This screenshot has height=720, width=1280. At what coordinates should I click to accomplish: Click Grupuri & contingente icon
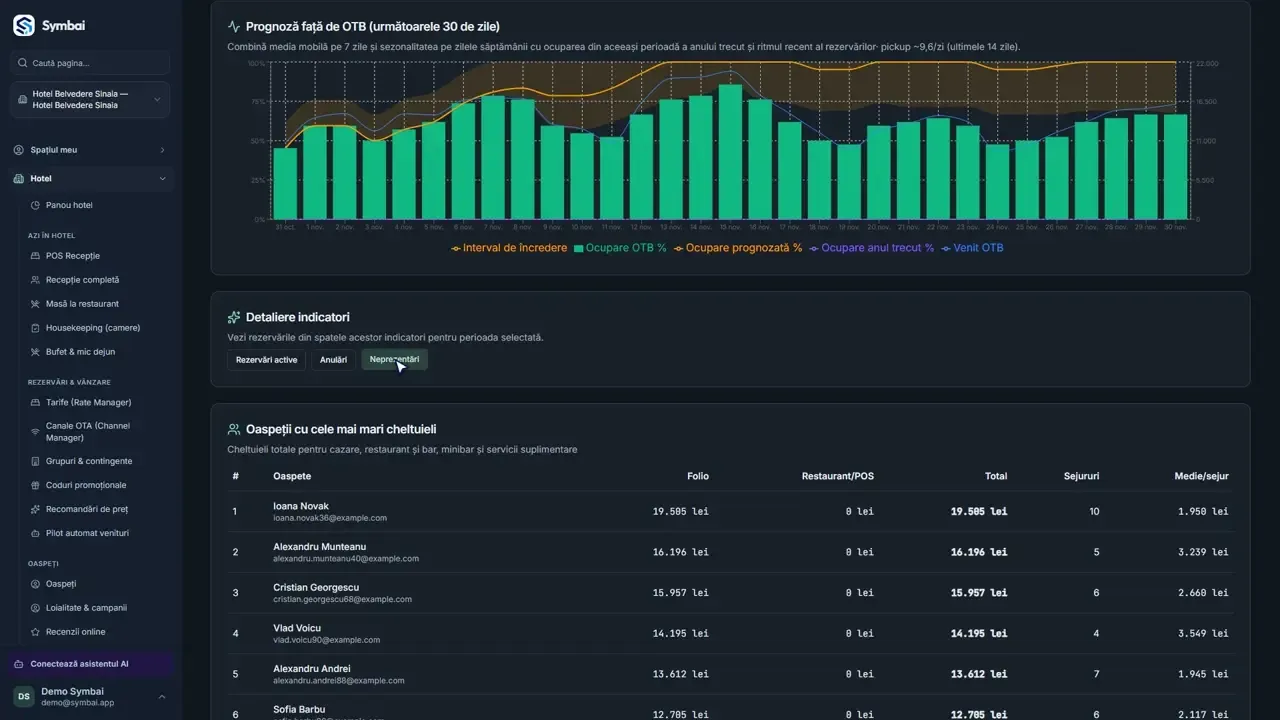[35, 461]
